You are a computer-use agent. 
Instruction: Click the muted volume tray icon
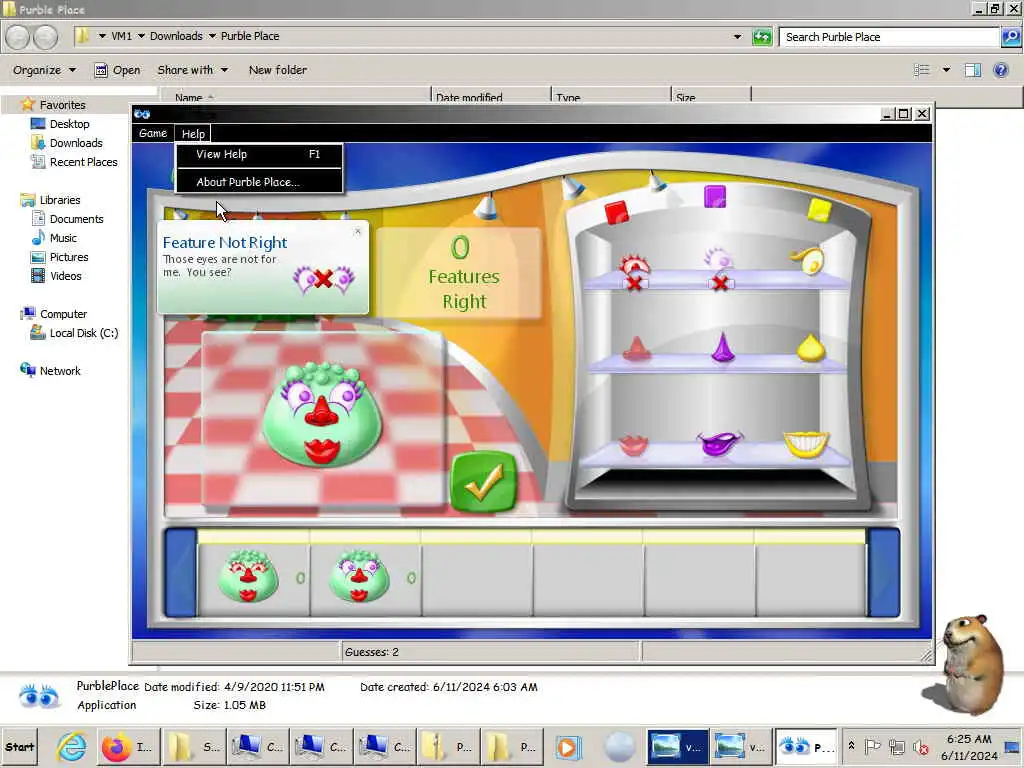click(x=921, y=746)
